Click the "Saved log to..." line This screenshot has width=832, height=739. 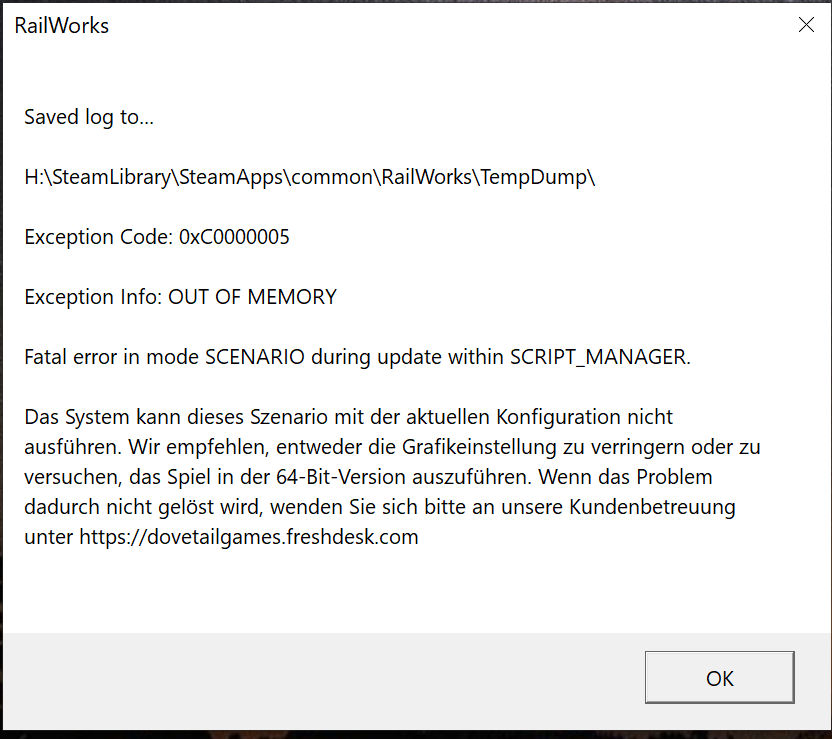click(x=89, y=117)
